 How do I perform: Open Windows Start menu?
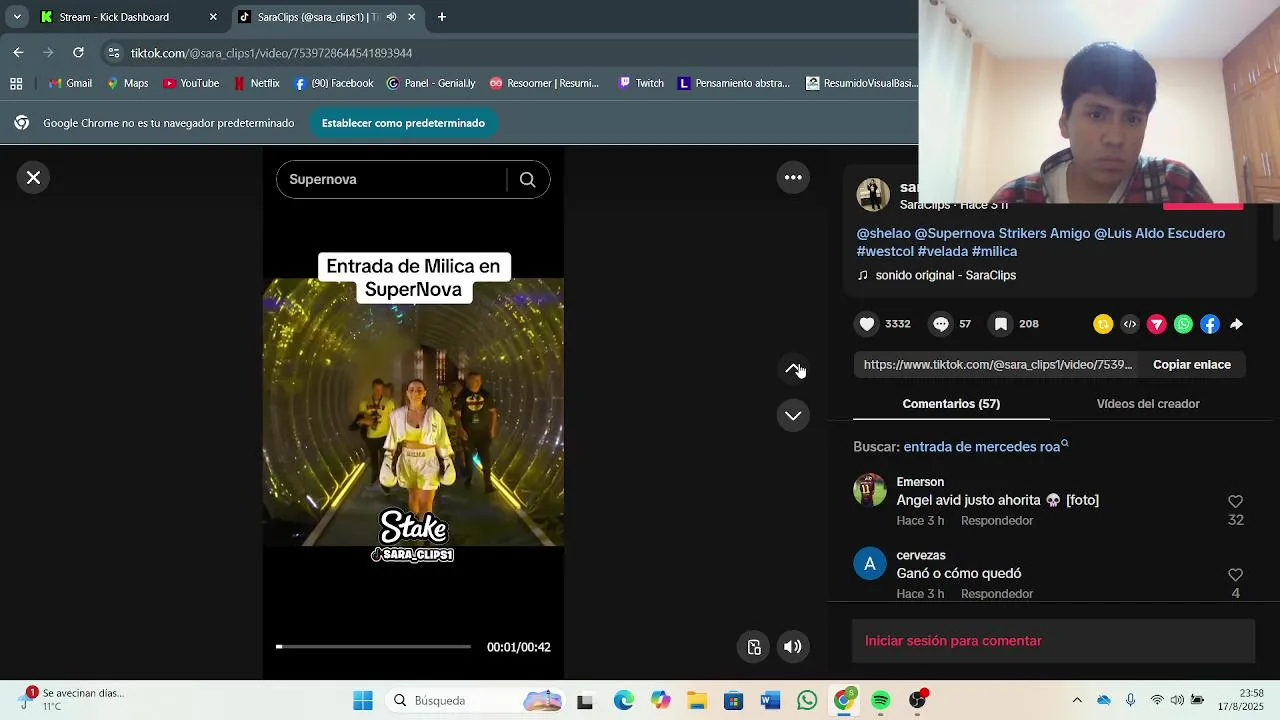(x=362, y=700)
